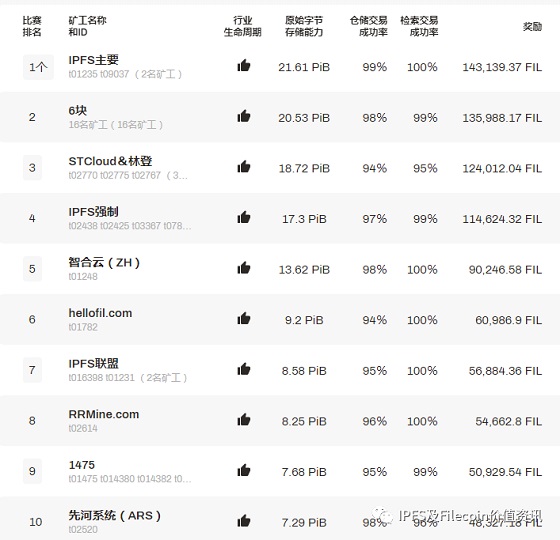Click thumbs-up icon for 智合云 (ZH) row
The height and width of the screenshot is (540, 560).
244,268
